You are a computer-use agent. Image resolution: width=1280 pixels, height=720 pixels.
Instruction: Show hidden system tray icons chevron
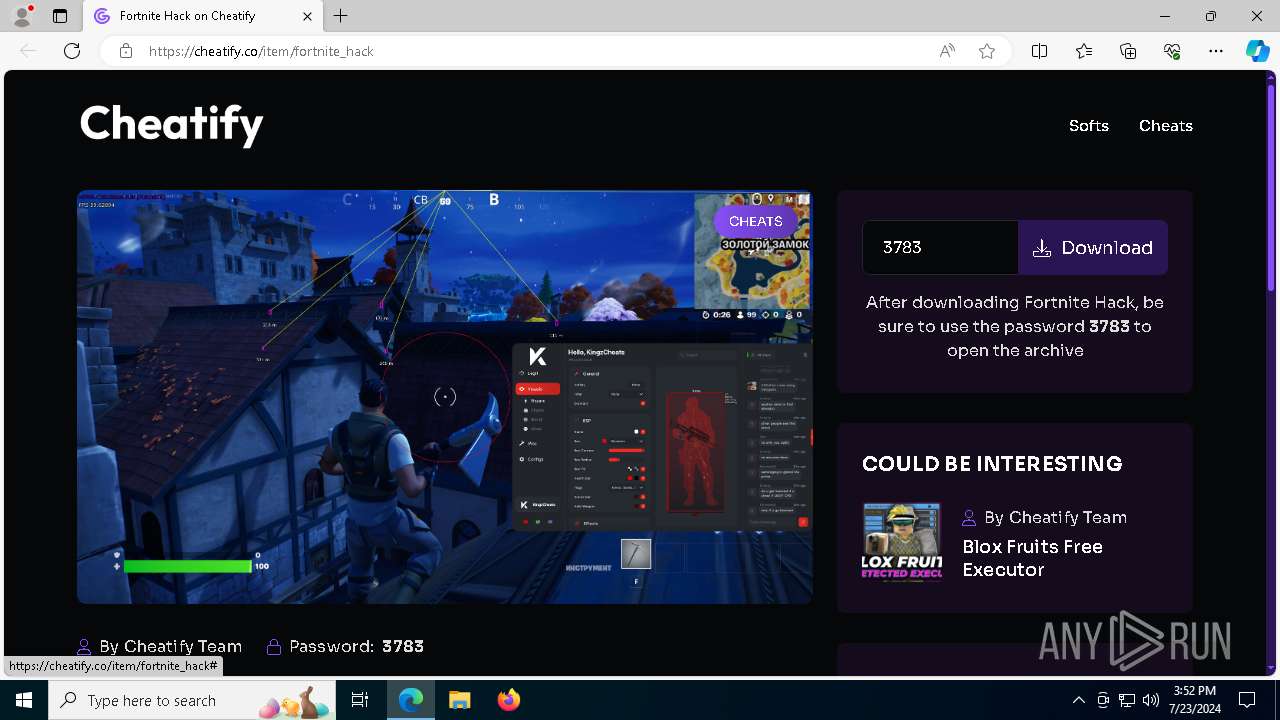click(1078, 700)
